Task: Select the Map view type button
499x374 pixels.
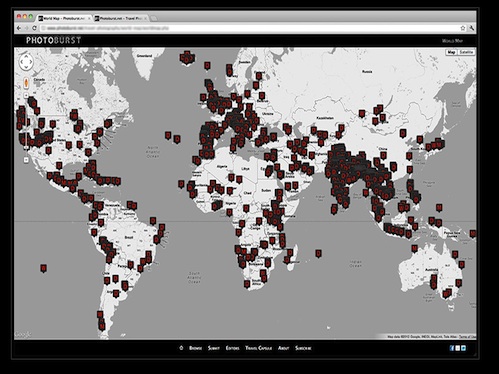Action: (451, 52)
